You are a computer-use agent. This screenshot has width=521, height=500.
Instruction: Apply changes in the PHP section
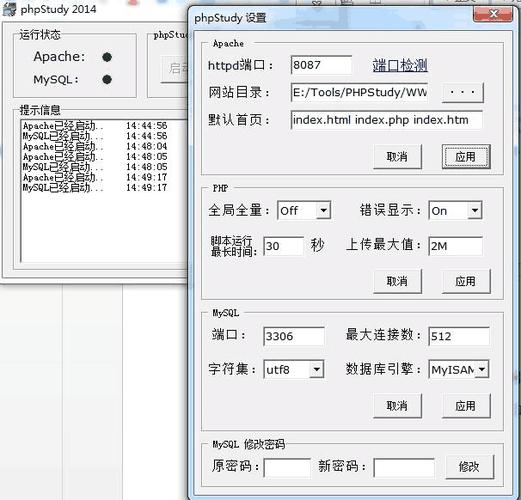click(x=466, y=281)
